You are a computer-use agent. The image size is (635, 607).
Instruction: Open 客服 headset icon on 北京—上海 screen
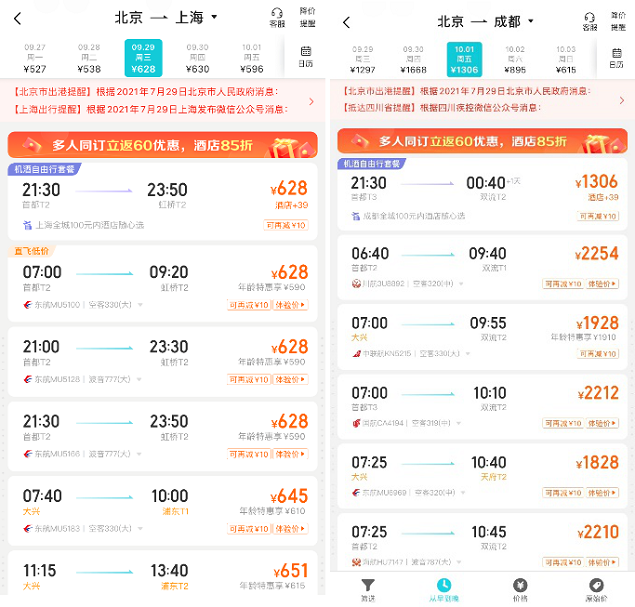(x=277, y=17)
